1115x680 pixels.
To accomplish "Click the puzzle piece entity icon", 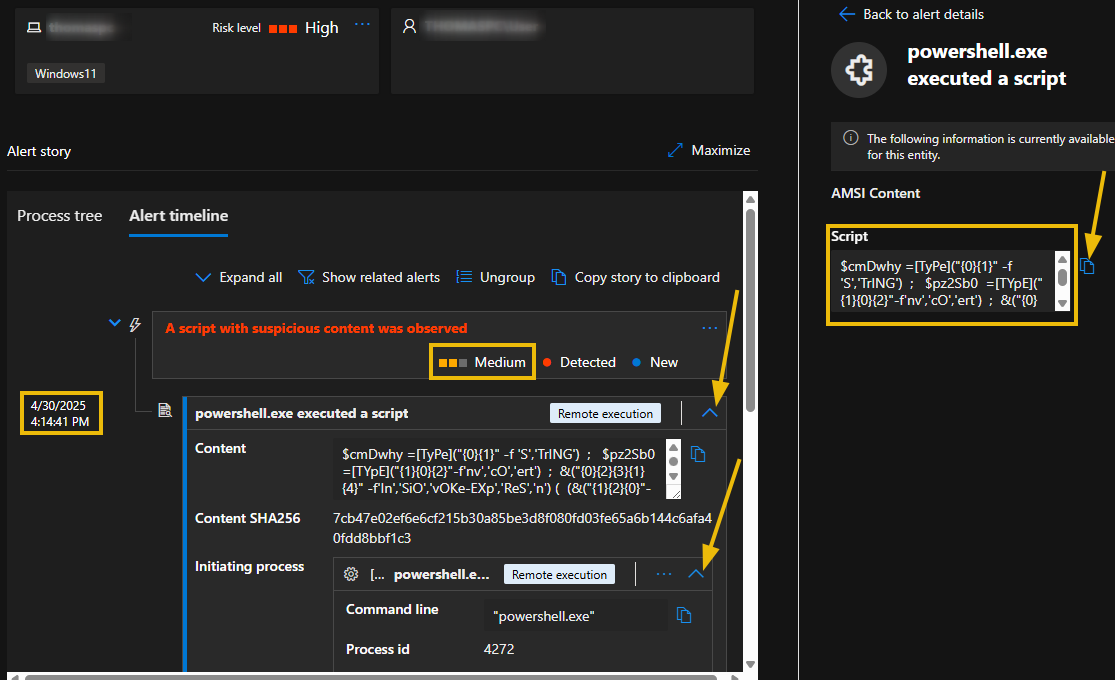I will [859, 70].
